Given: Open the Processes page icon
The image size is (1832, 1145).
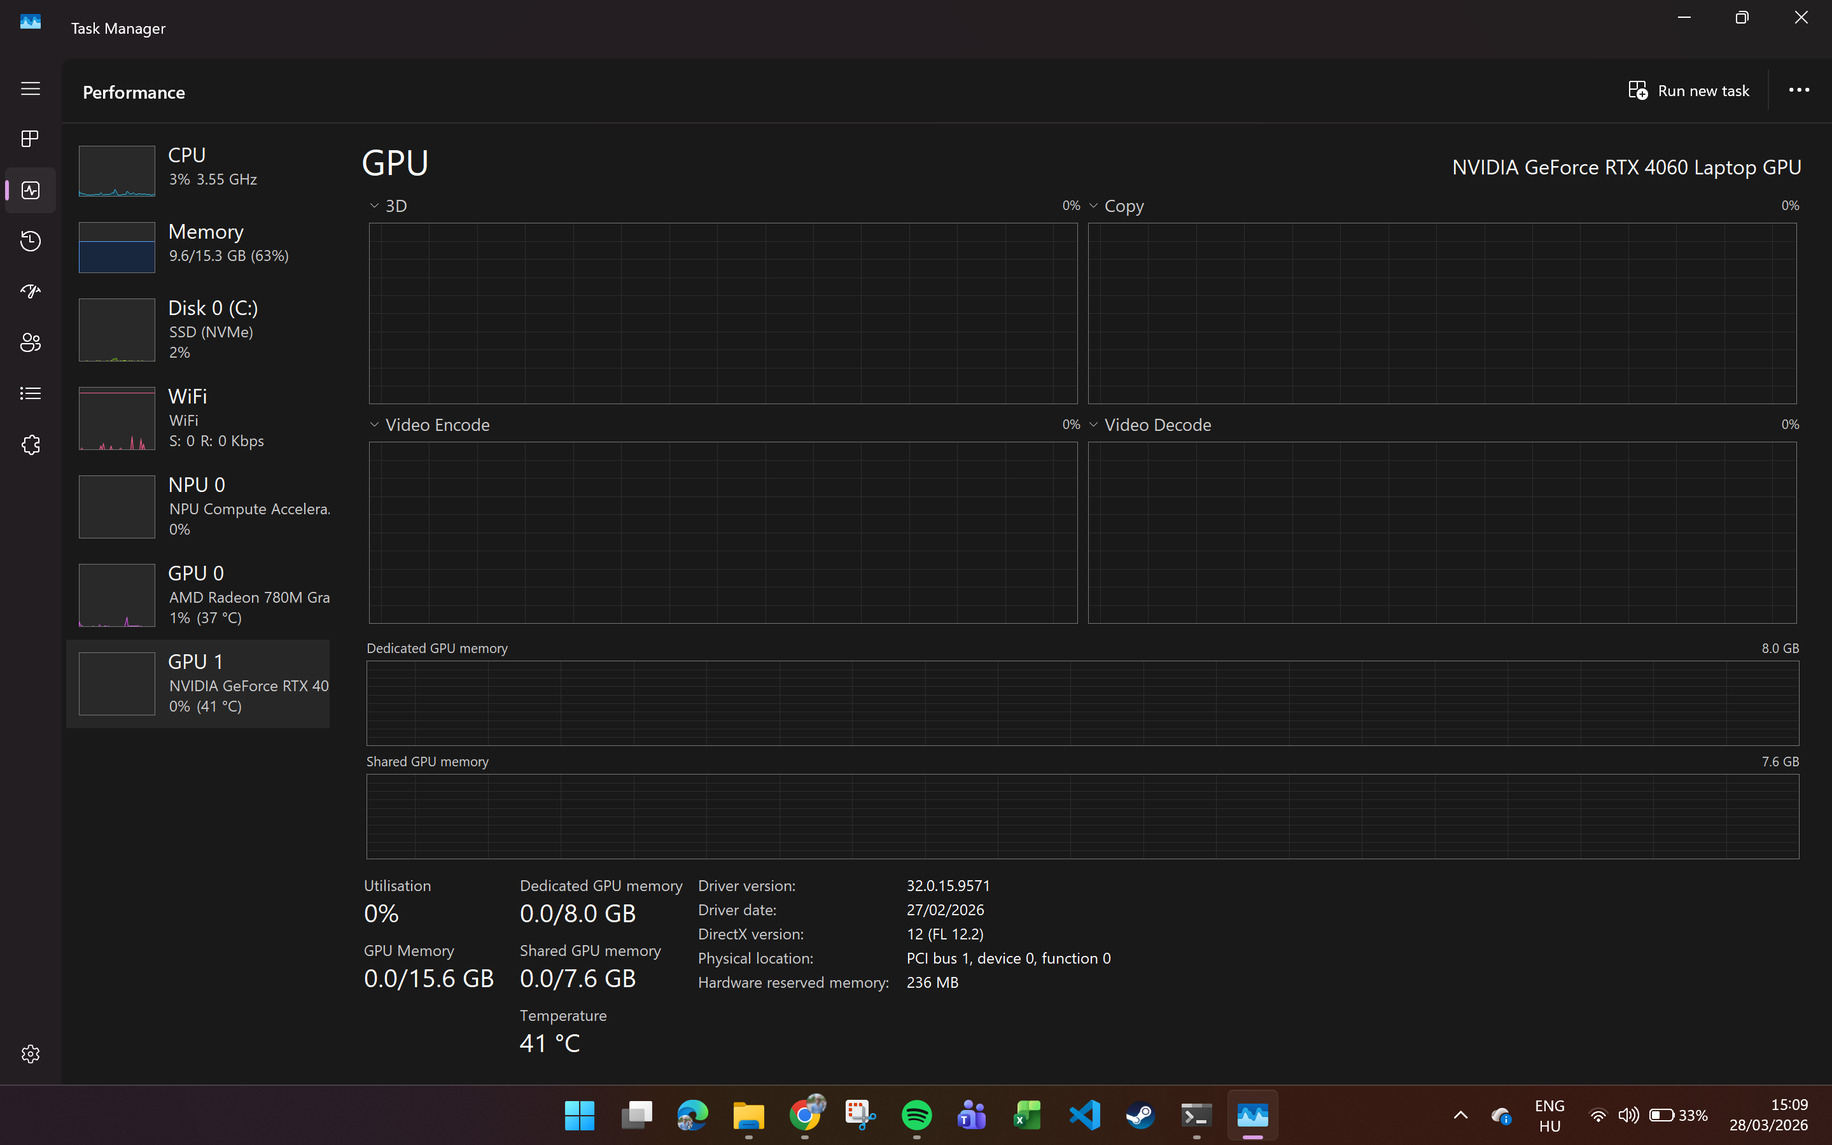Looking at the screenshot, I should [x=31, y=139].
